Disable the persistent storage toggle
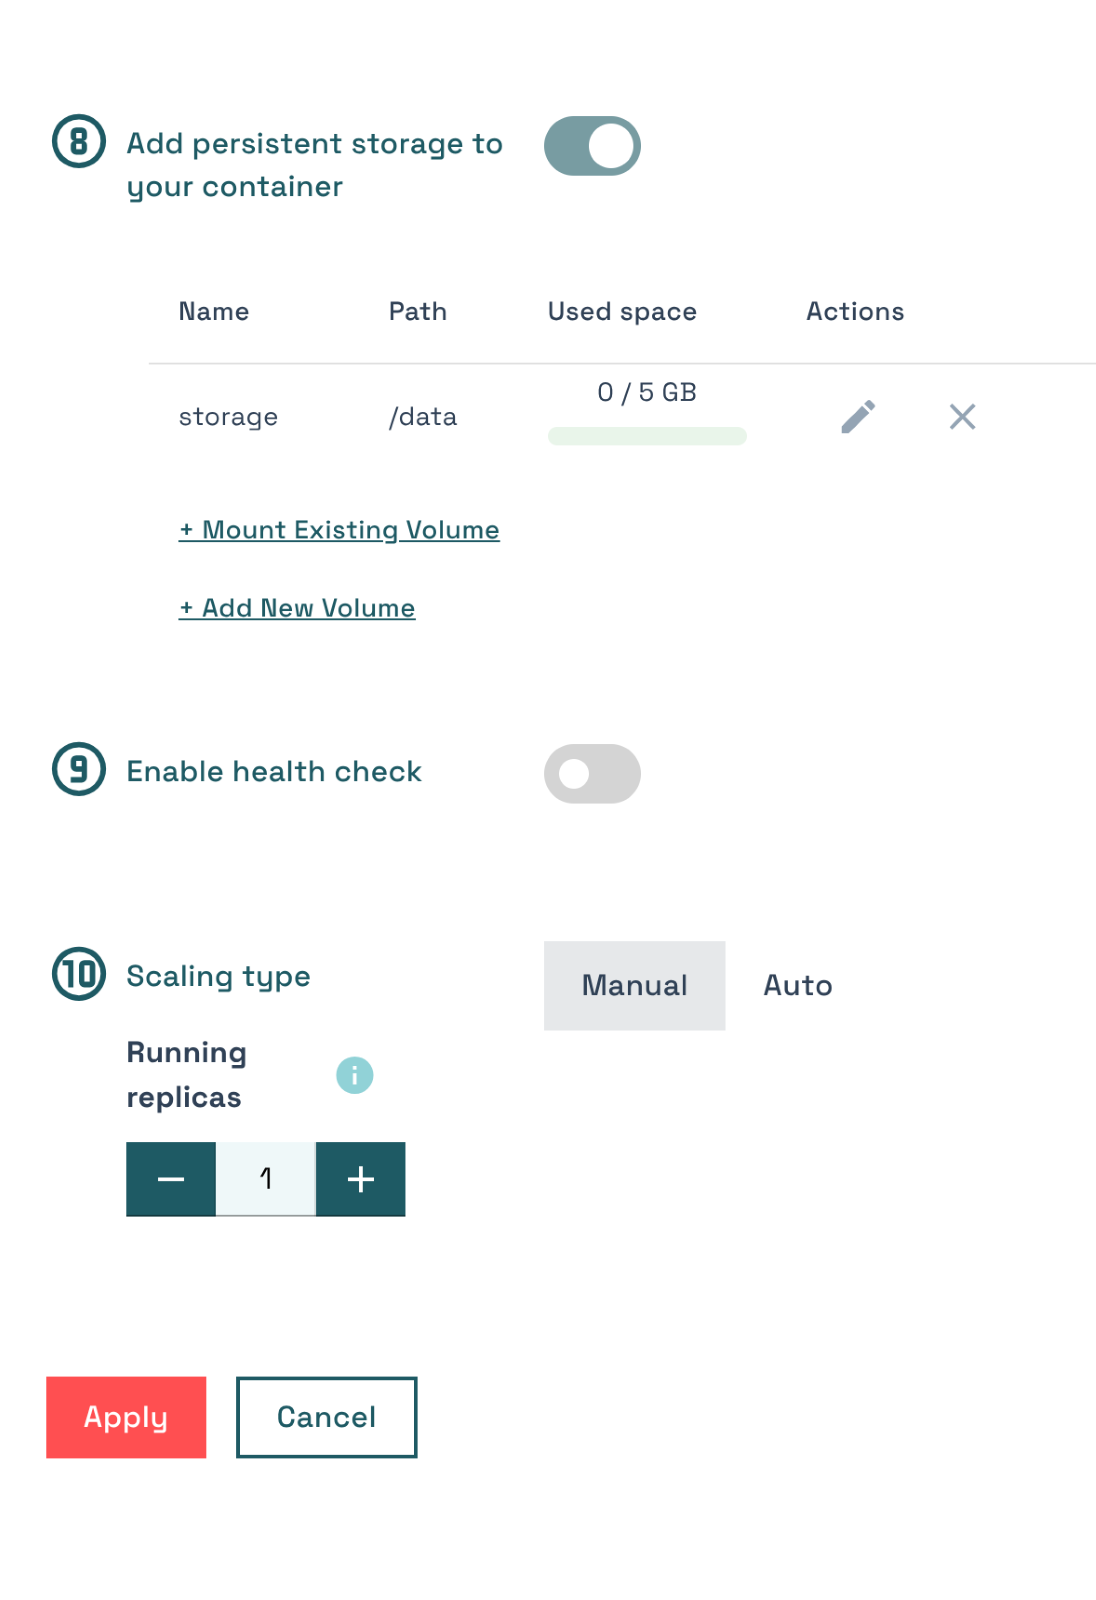Image resolution: width=1096 pixels, height=1600 pixels. pyautogui.click(x=592, y=146)
